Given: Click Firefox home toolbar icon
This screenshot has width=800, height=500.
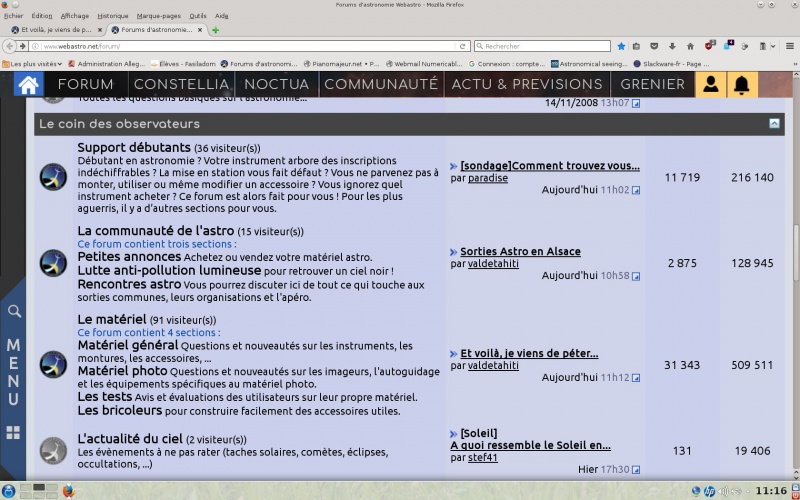Looking at the screenshot, I should (690, 46).
